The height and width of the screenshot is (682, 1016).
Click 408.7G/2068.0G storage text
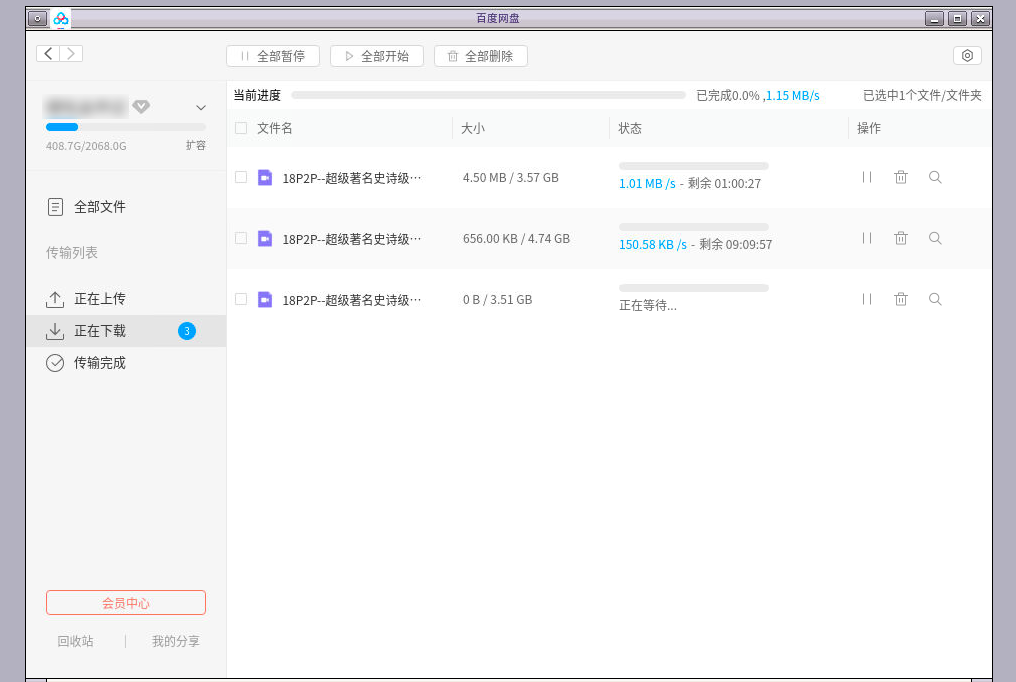(x=86, y=146)
